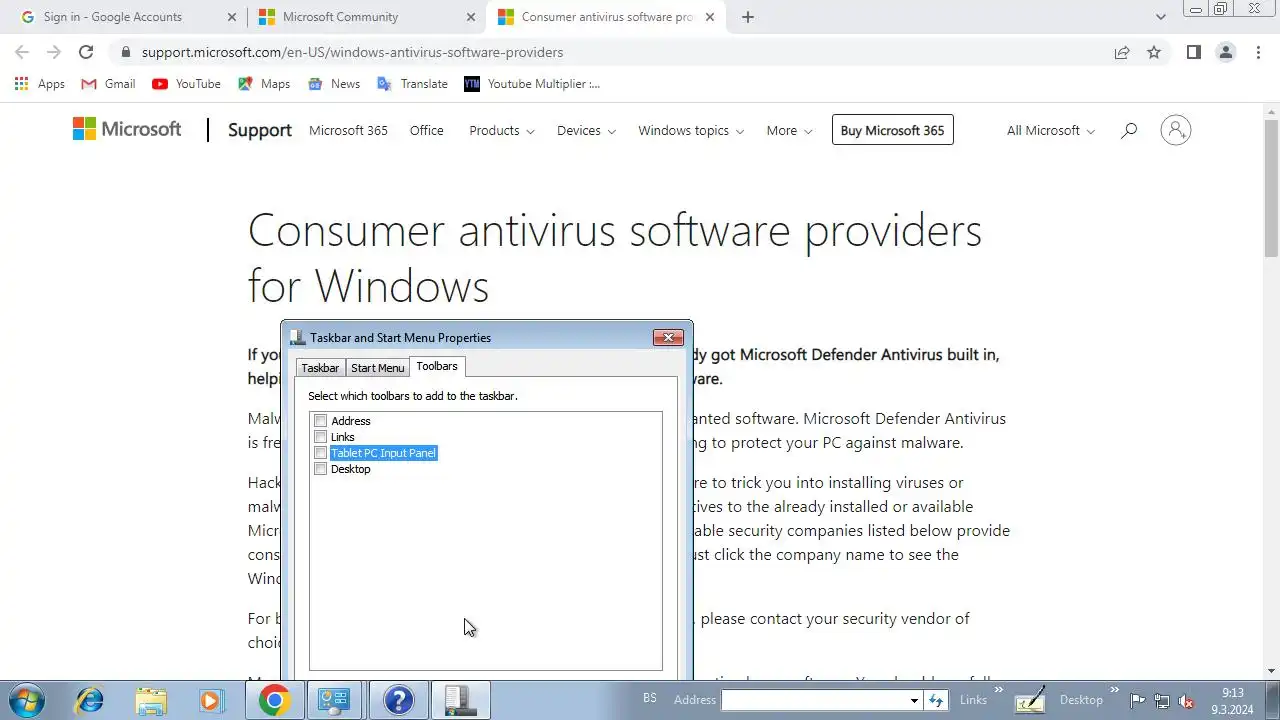Viewport: 1280px width, 720px height.
Task: Expand Links toolbar chevron in taskbar
Action: pyautogui.click(x=998, y=690)
